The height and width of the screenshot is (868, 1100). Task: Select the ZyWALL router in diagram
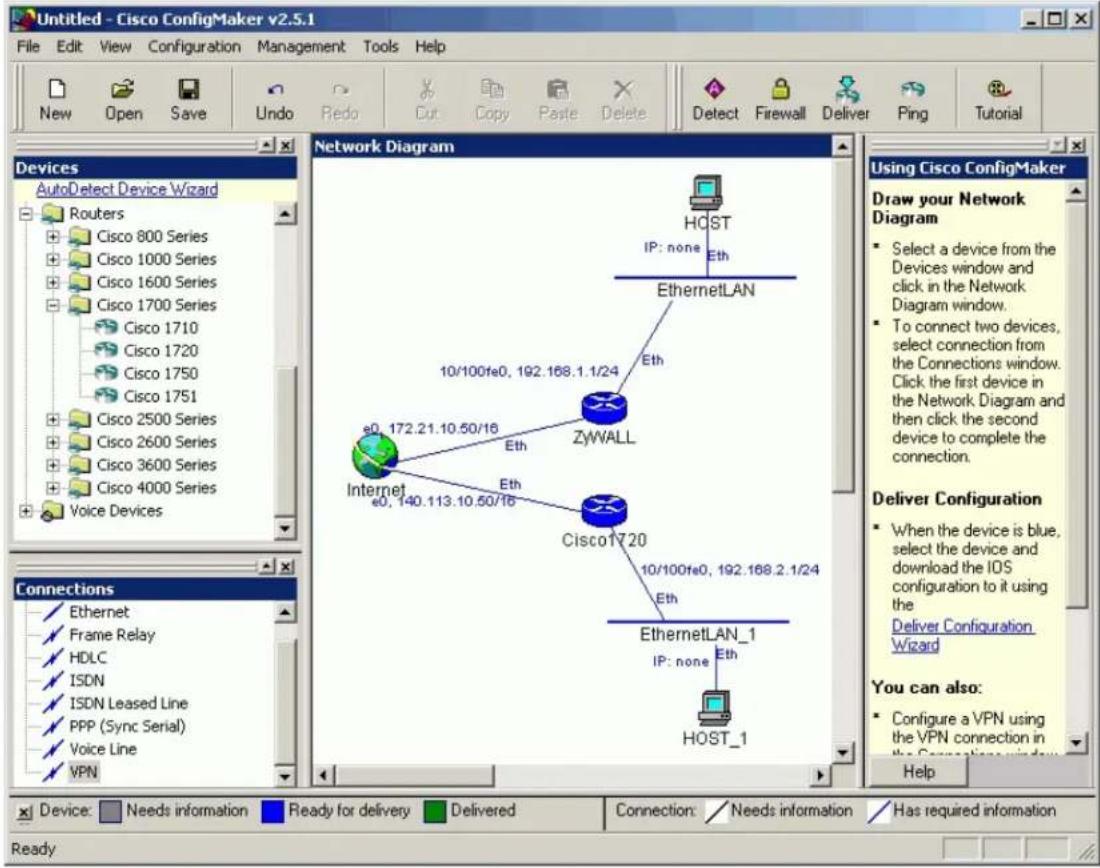[604, 408]
